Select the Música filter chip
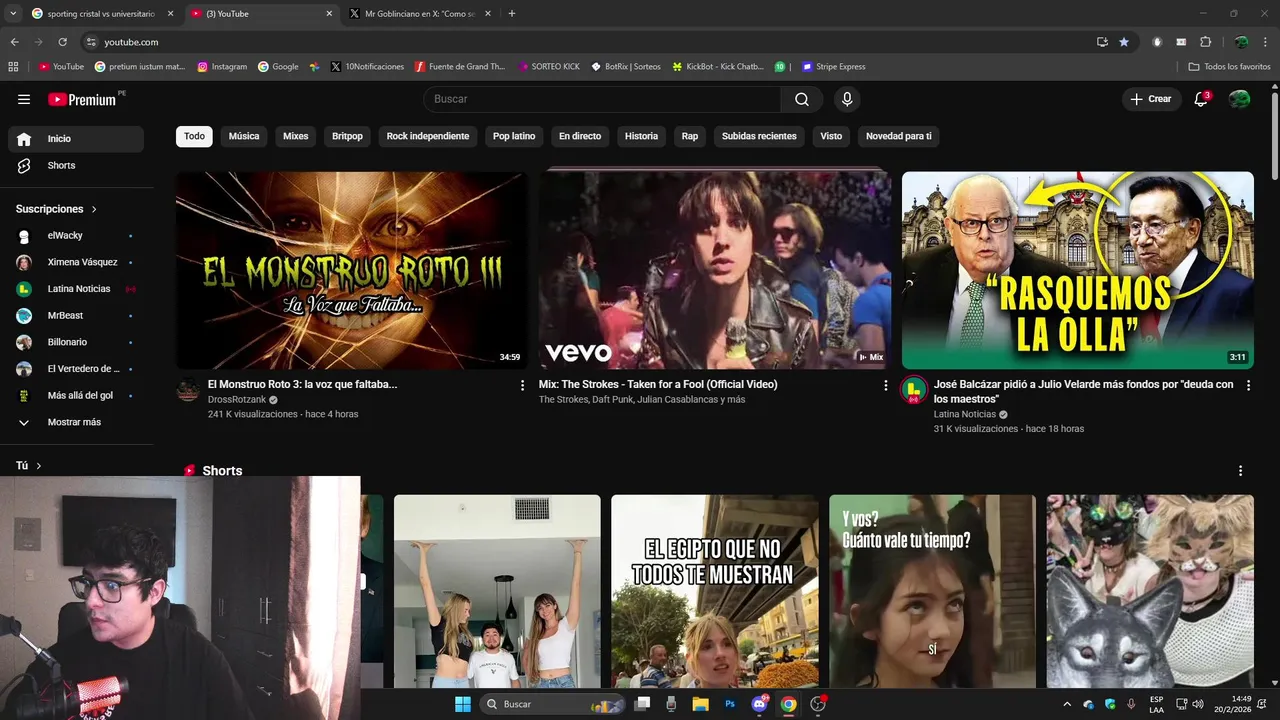This screenshot has height=720, width=1280. [x=244, y=136]
